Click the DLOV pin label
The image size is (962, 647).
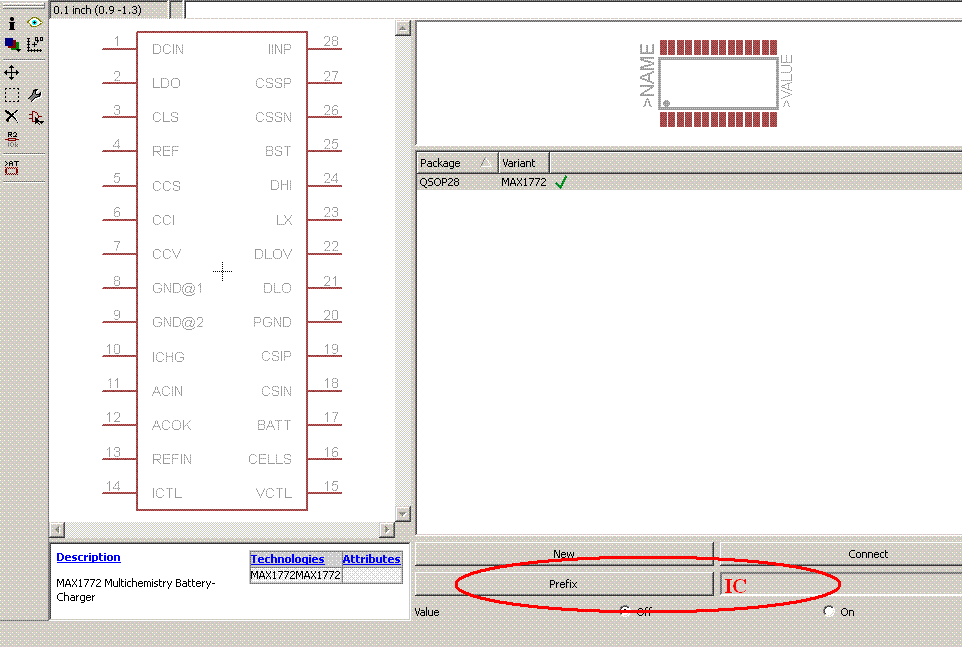[x=273, y=254]
